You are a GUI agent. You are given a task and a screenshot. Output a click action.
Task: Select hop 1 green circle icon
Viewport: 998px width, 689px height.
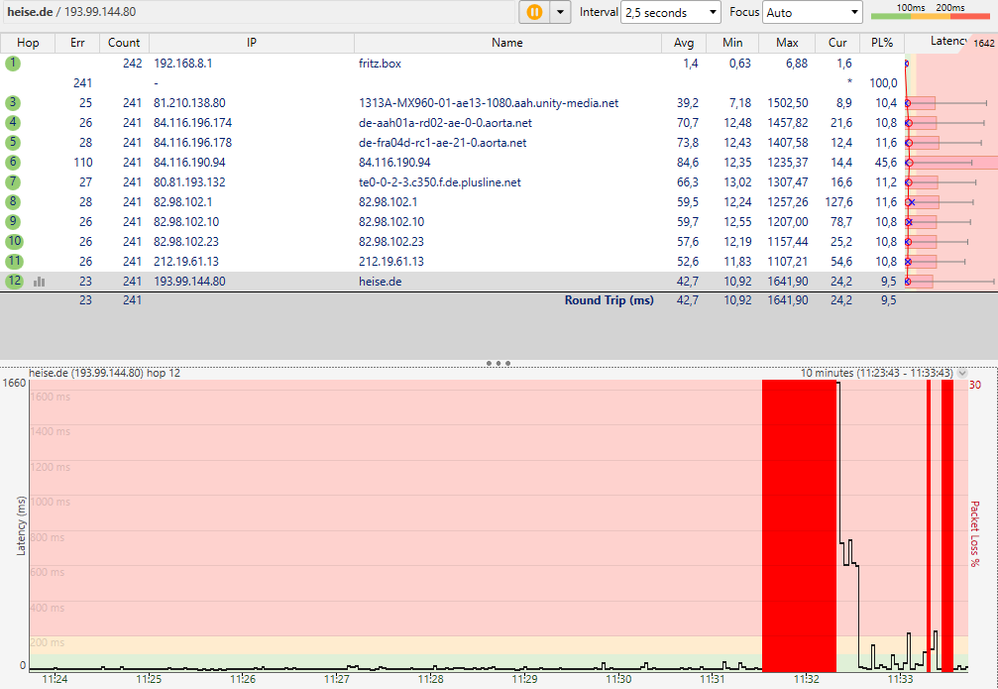point(13,63)
